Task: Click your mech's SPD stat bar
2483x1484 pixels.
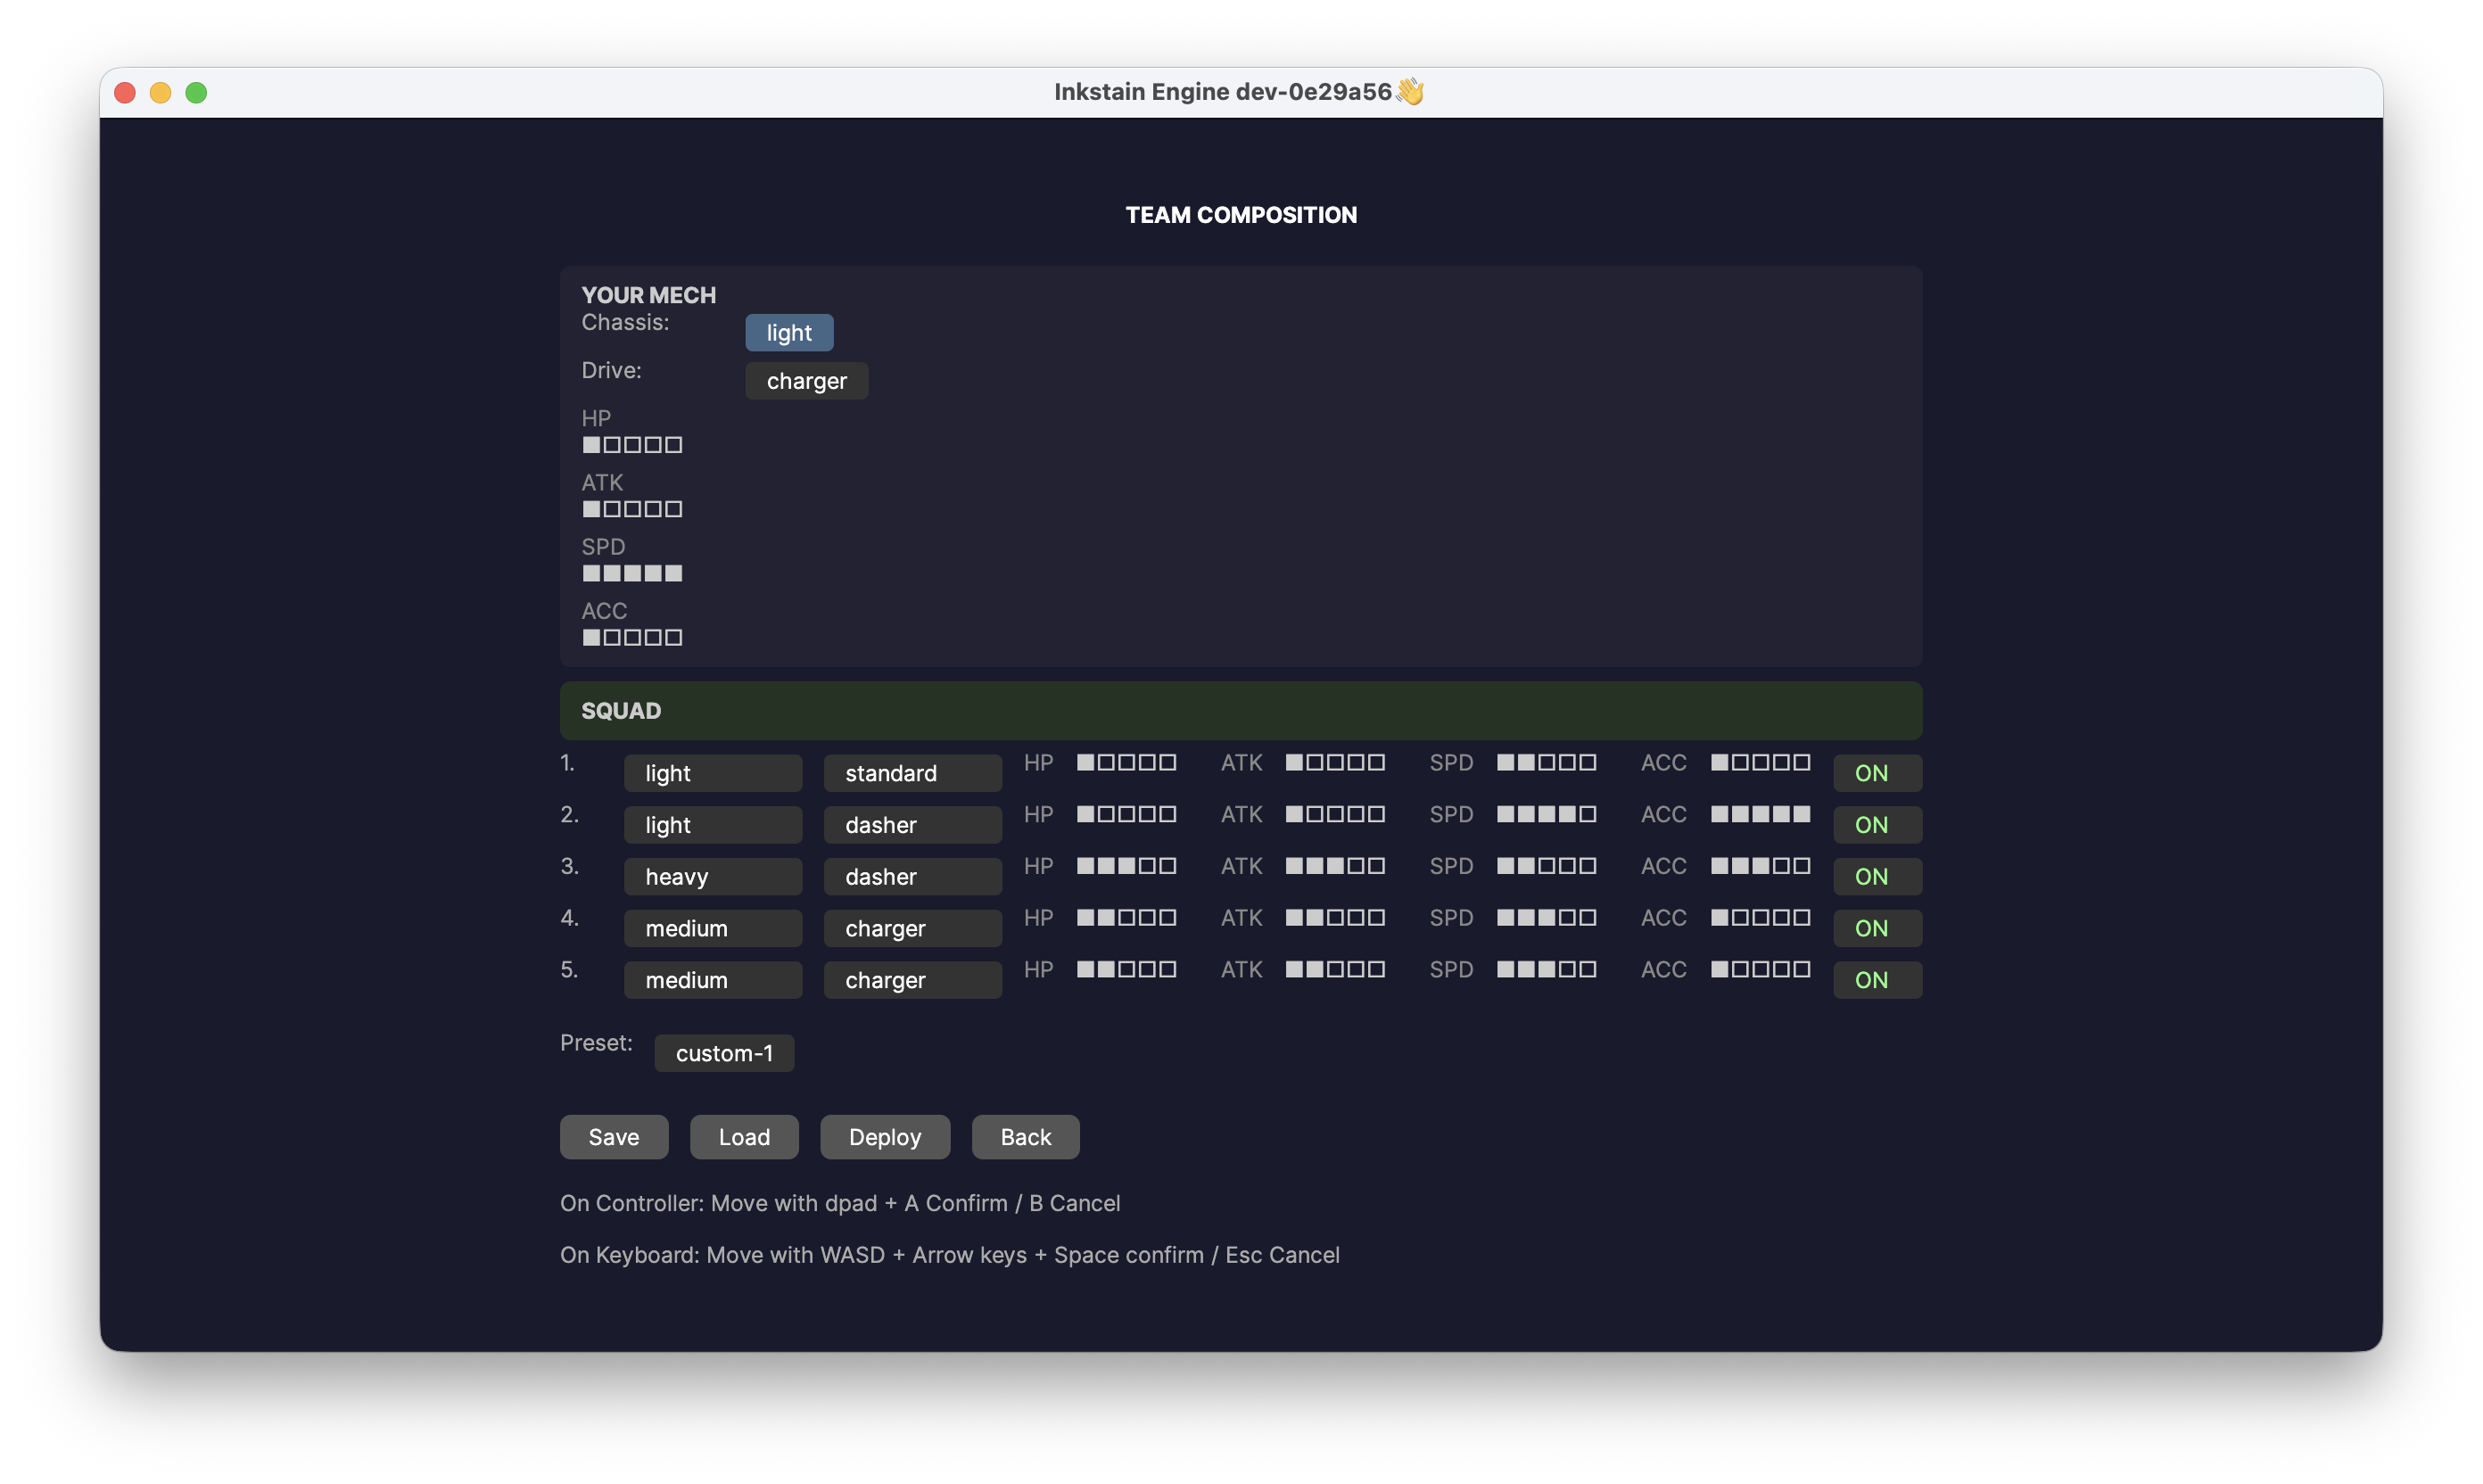Action: 632,573
